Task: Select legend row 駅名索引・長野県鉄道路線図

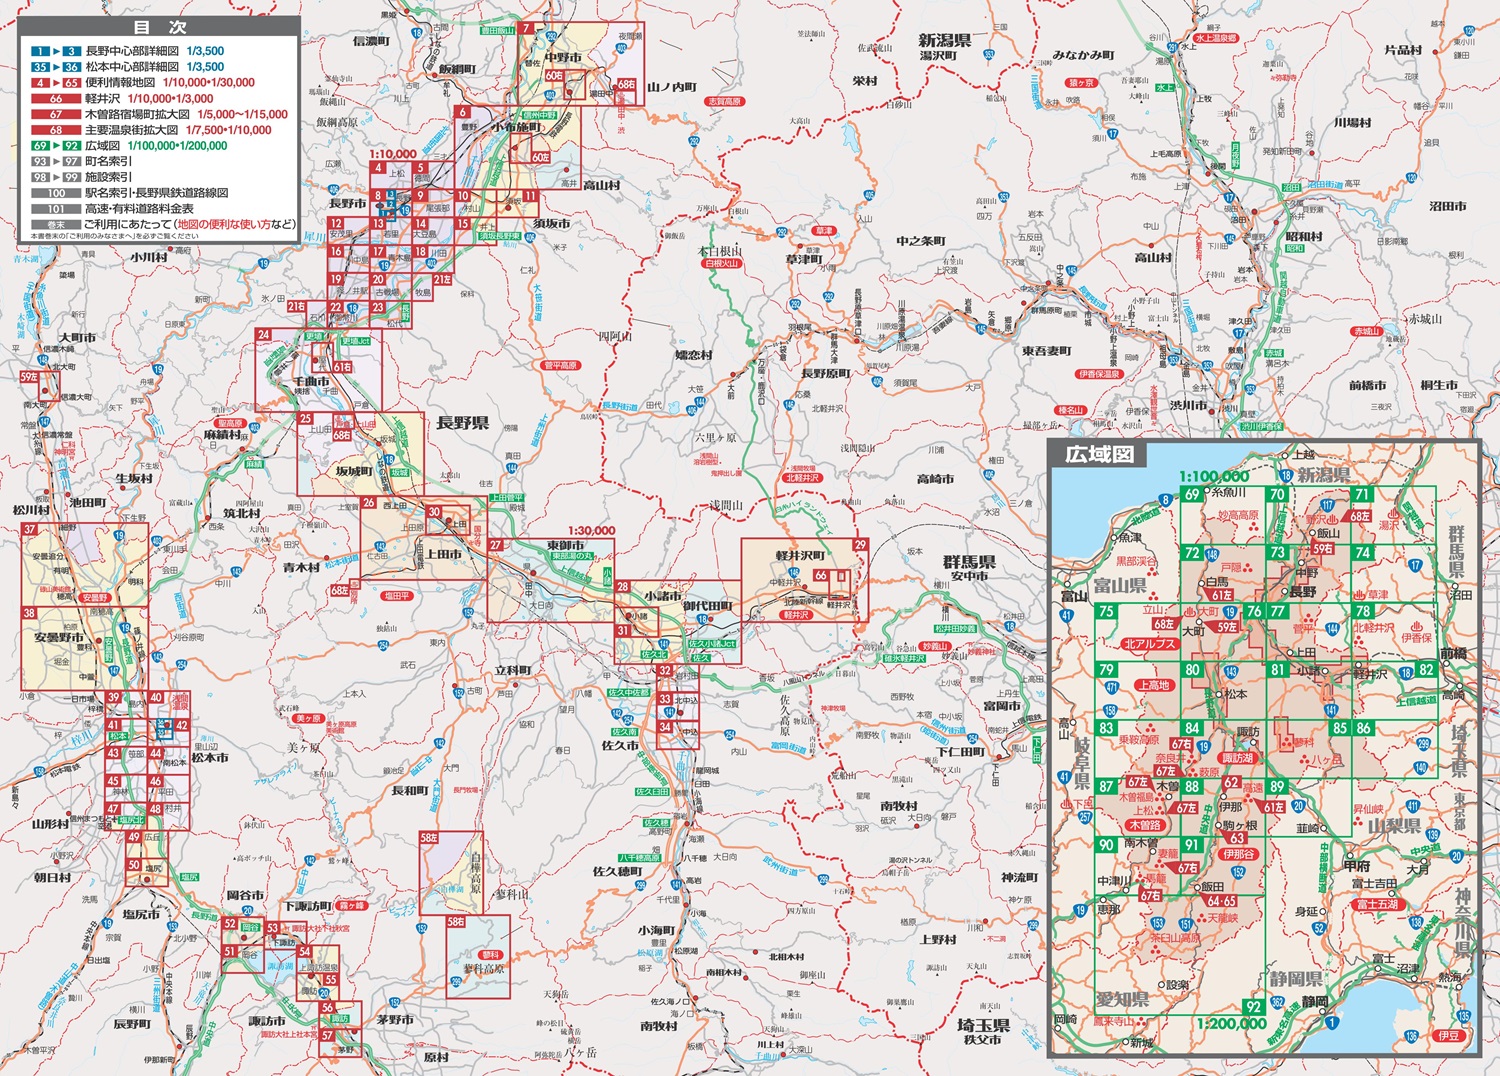Action: coord(130,193)
